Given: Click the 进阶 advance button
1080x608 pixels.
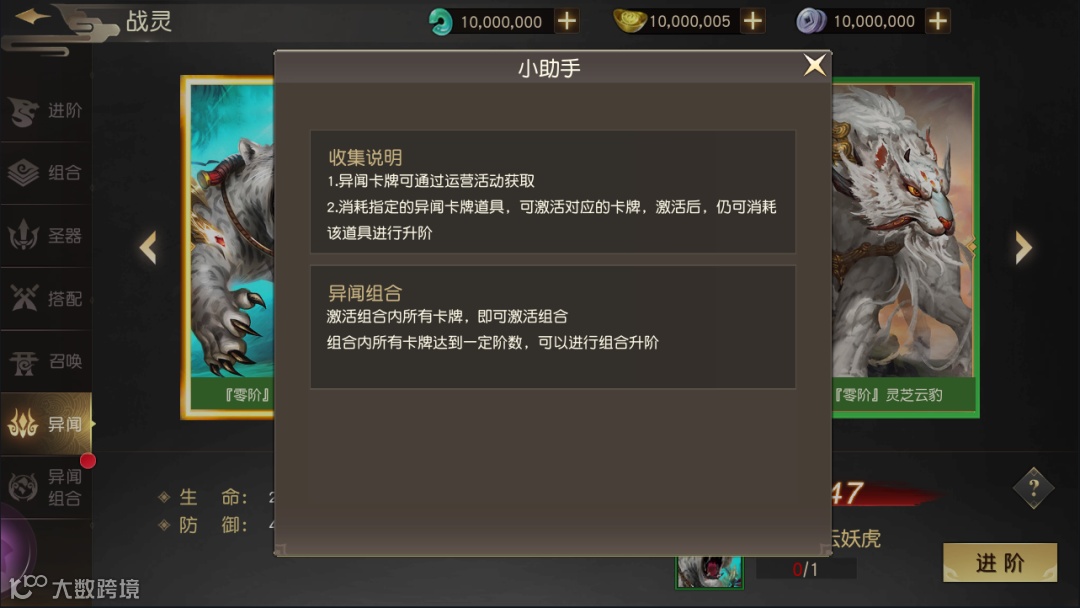Looking at the screenshot, I should 999,563.
